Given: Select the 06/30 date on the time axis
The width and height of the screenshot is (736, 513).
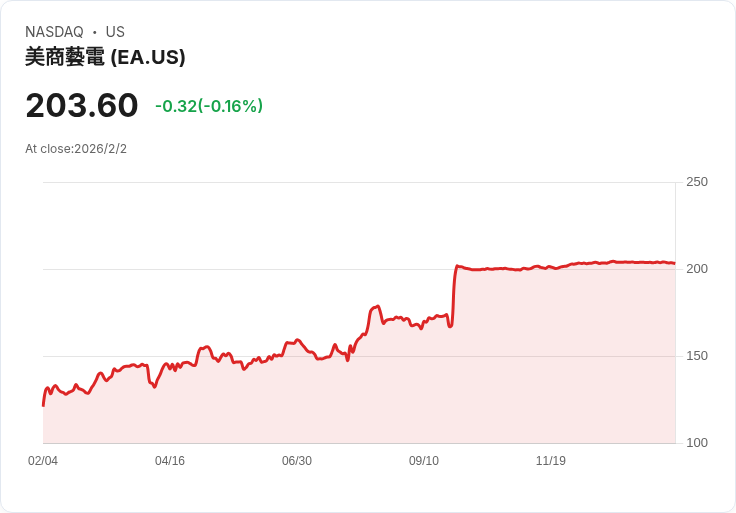Looking at the screenshot, I should point(297,461).
